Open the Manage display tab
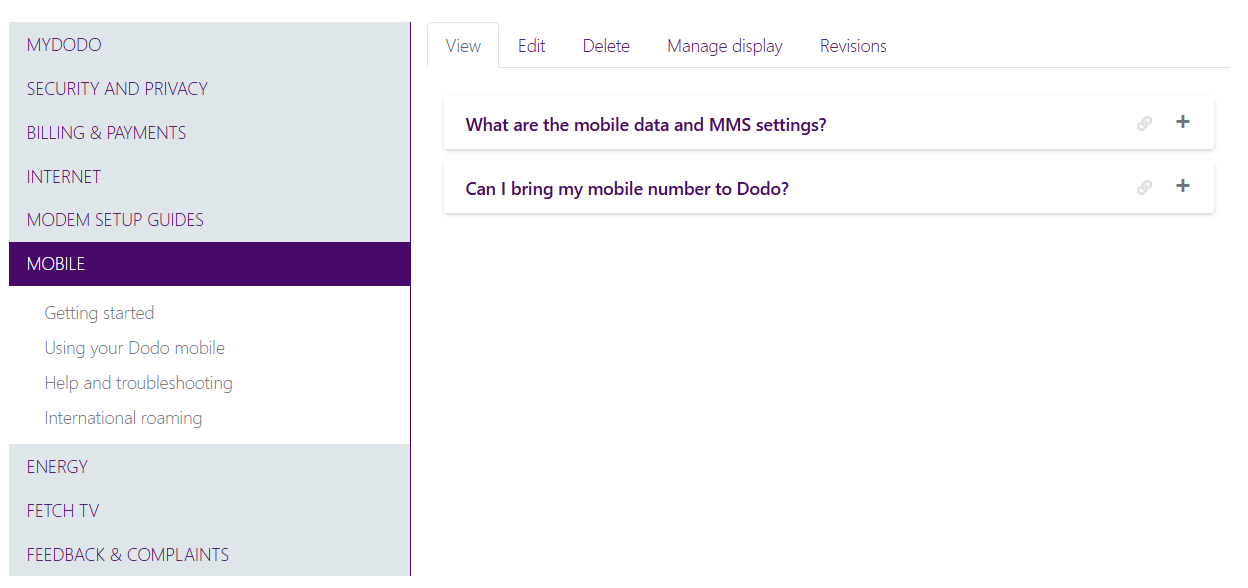The image size is (1248, 588). pos(724,46)
